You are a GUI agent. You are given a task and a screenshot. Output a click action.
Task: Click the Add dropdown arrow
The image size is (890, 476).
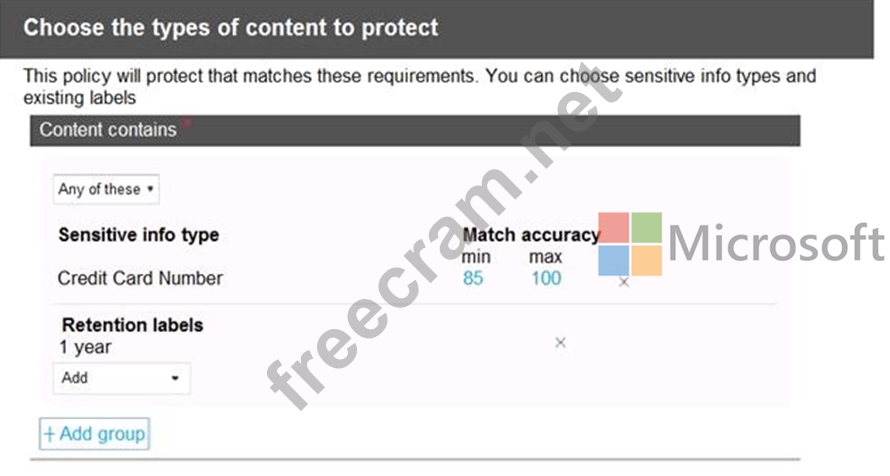coord(175,378)
